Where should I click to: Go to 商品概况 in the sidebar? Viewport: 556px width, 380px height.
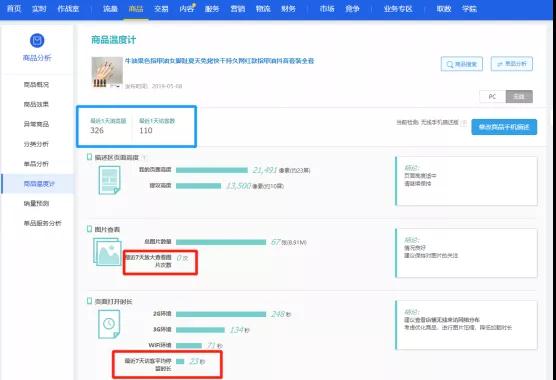click(36, 84)
